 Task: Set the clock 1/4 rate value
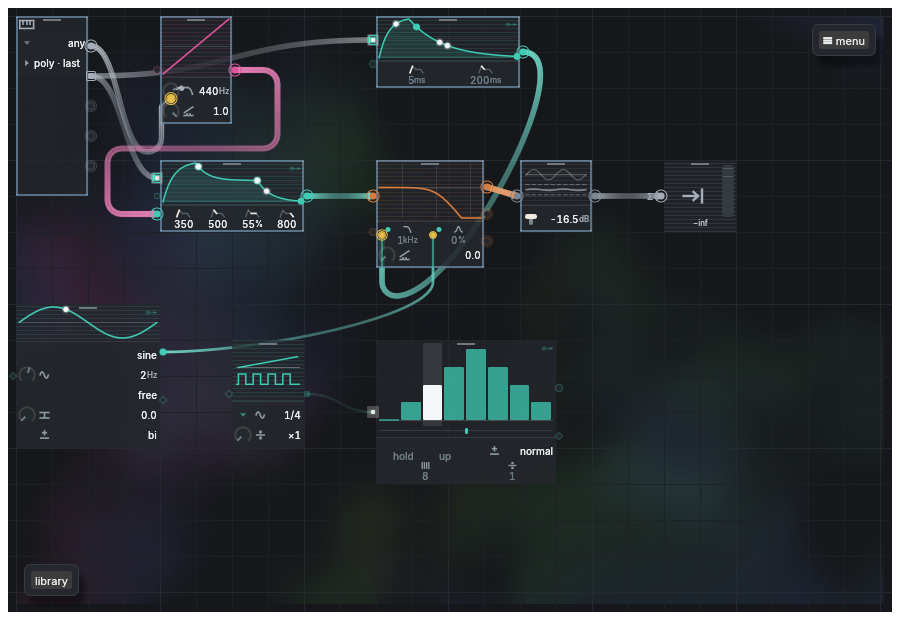tap(292, 415)
